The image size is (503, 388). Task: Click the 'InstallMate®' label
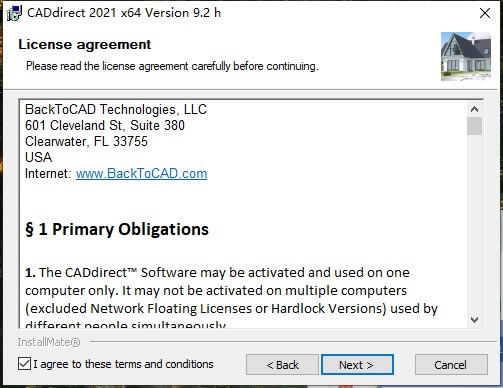[x=49, y=342]
